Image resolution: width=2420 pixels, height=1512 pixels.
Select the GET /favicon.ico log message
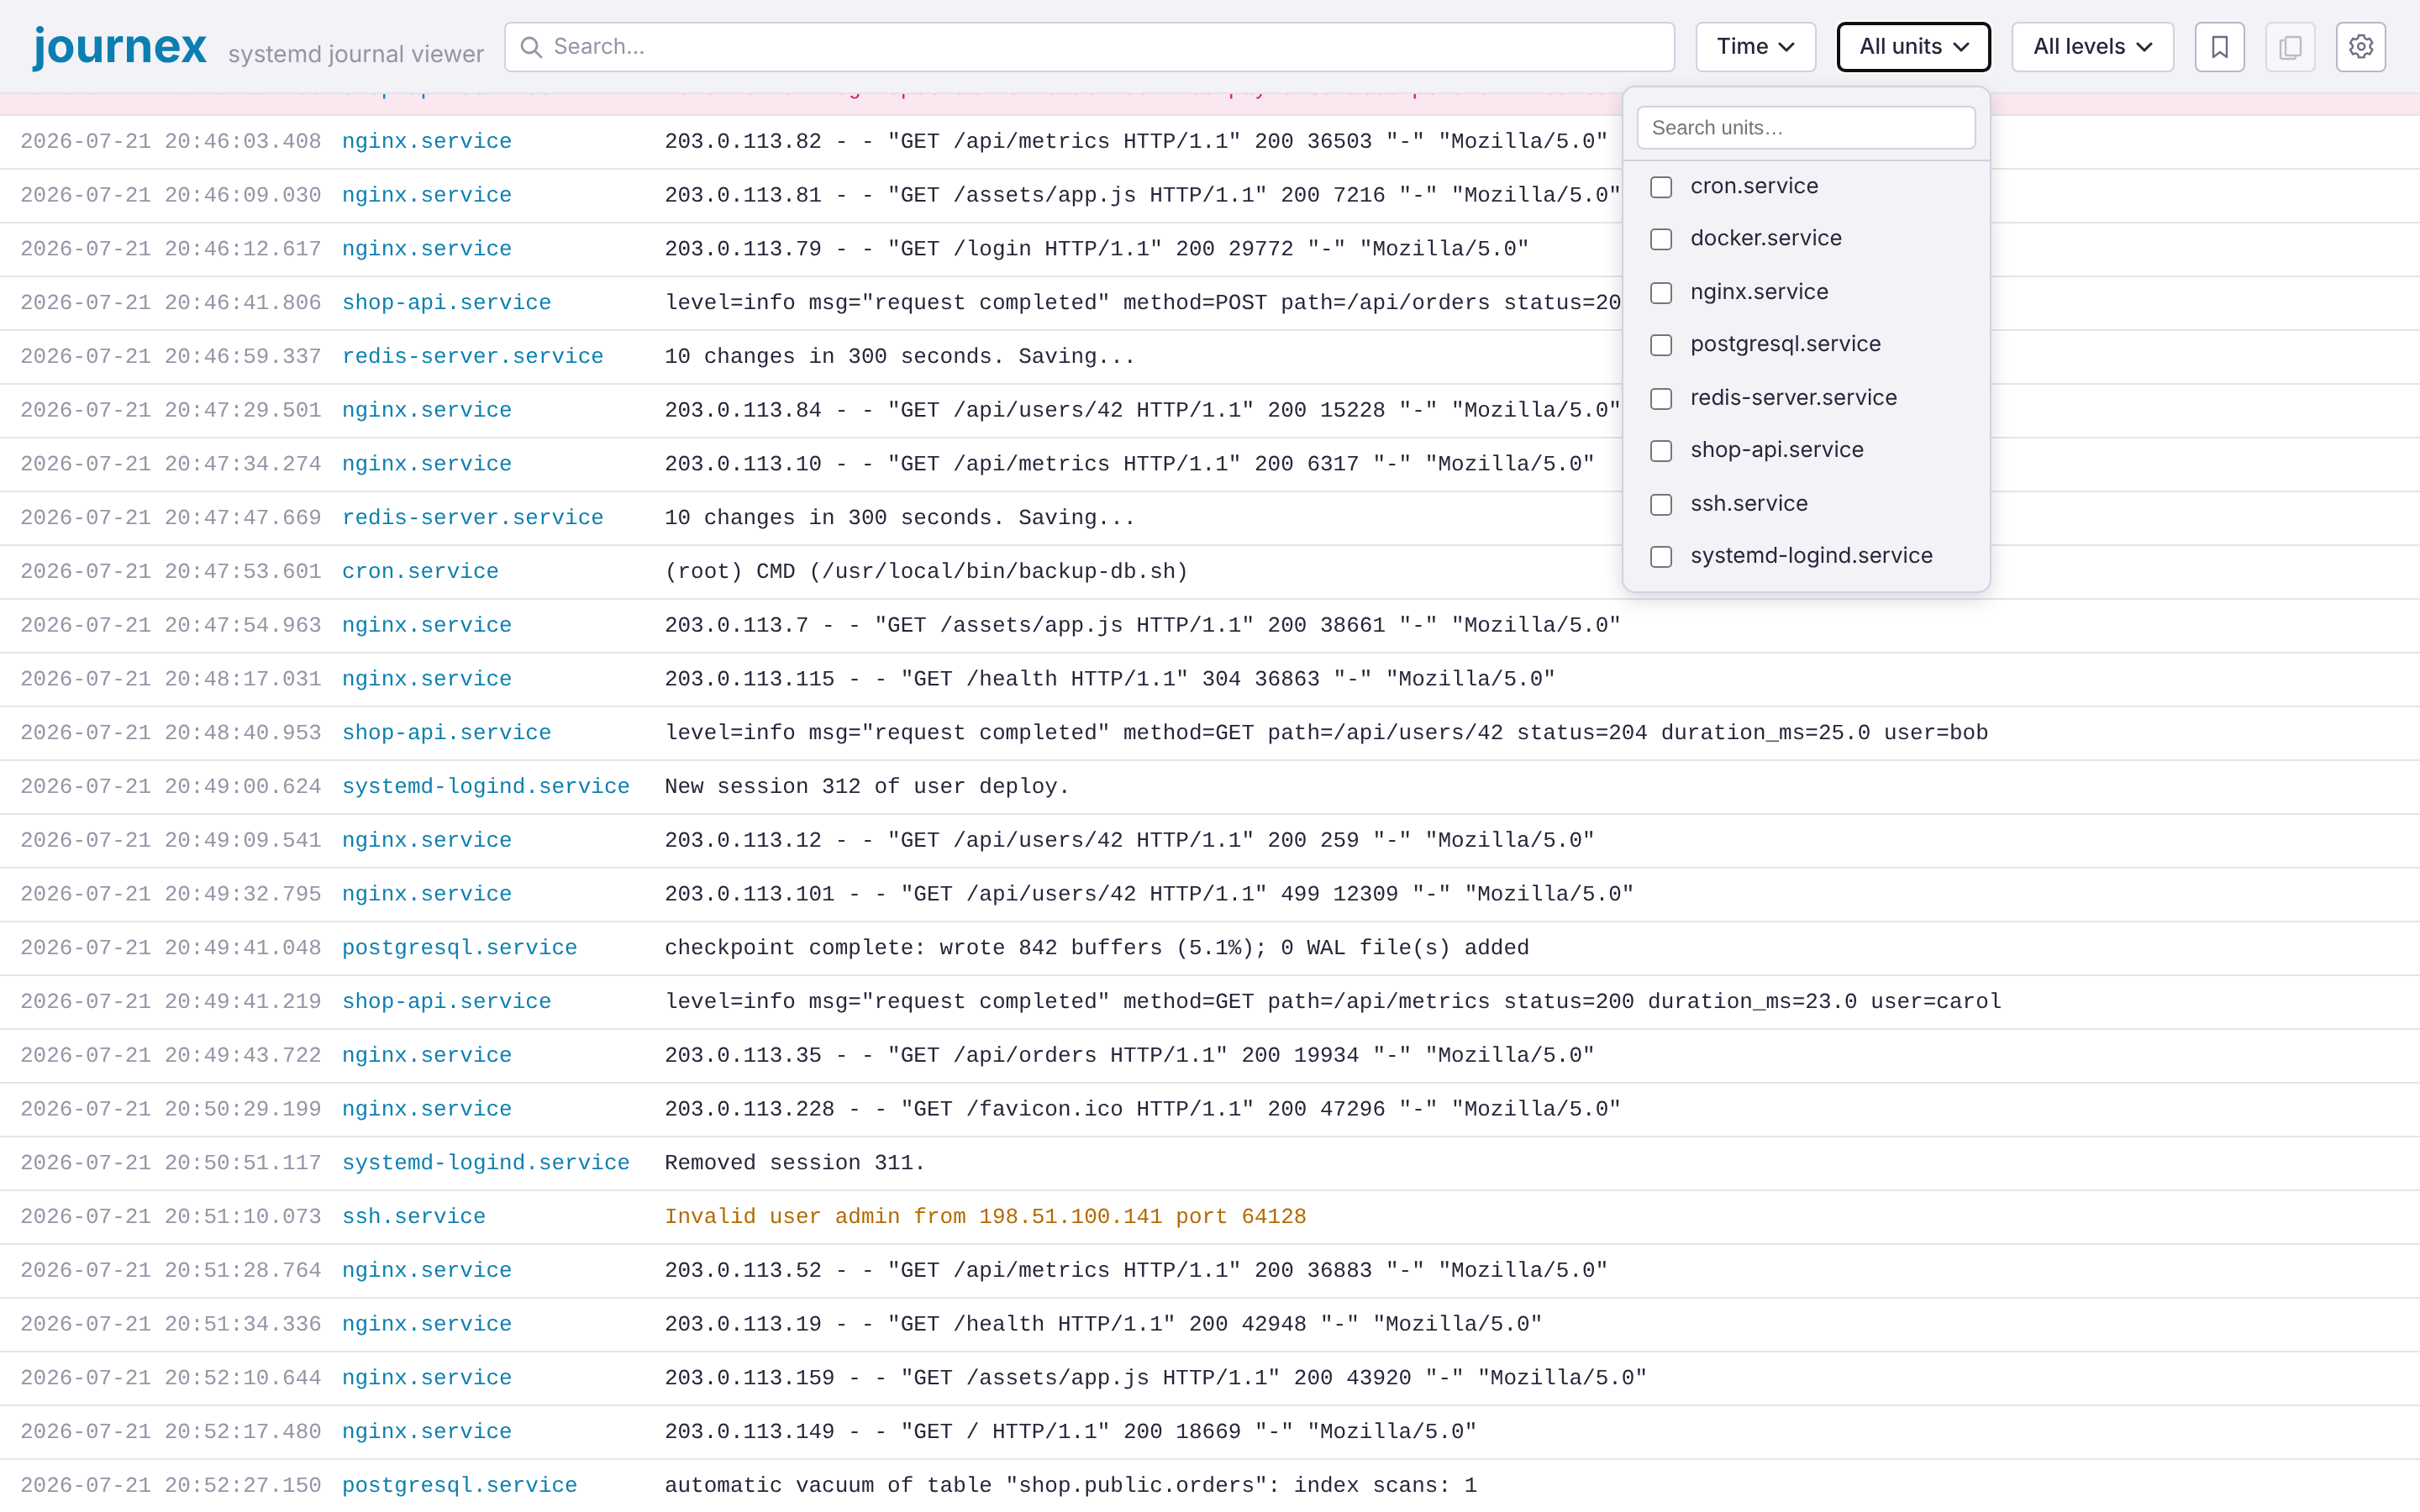1142,1109
